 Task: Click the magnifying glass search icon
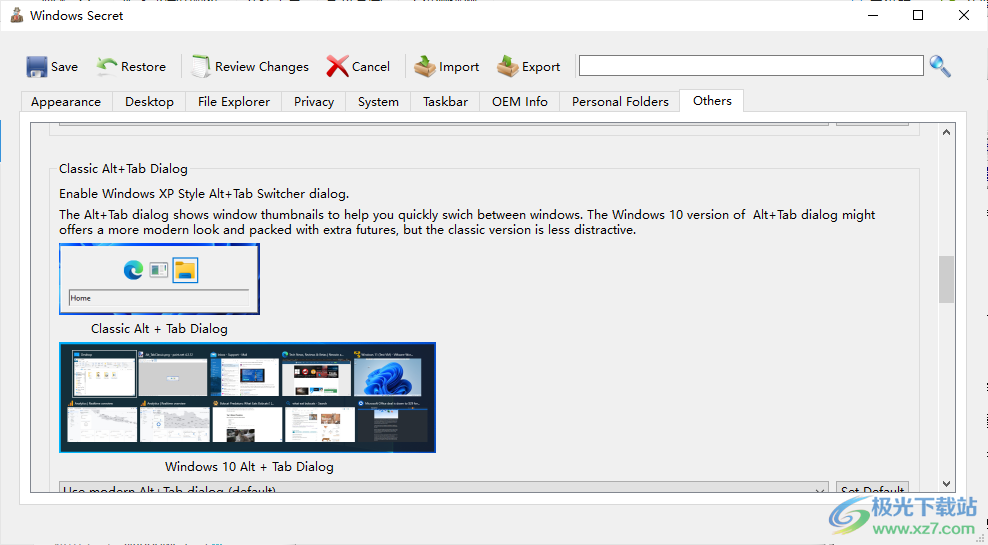[x=940, y=66]
